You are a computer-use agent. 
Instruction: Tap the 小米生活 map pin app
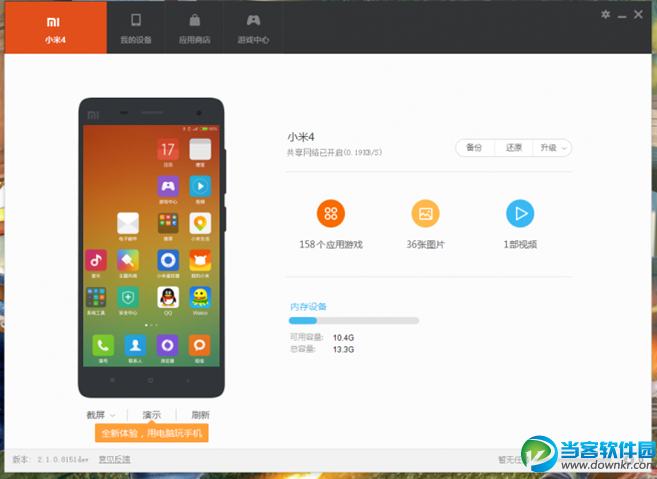[x=200, y=223]
